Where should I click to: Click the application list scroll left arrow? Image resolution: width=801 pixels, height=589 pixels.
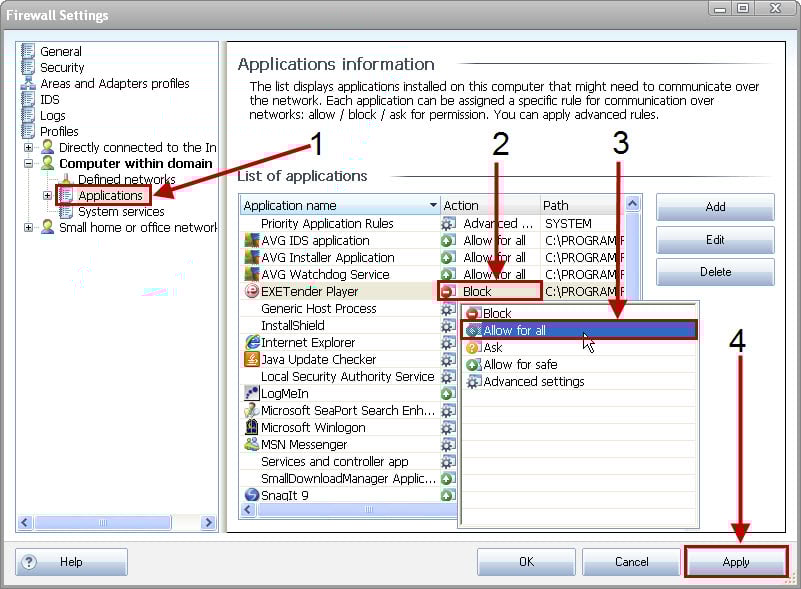point(248,509)
